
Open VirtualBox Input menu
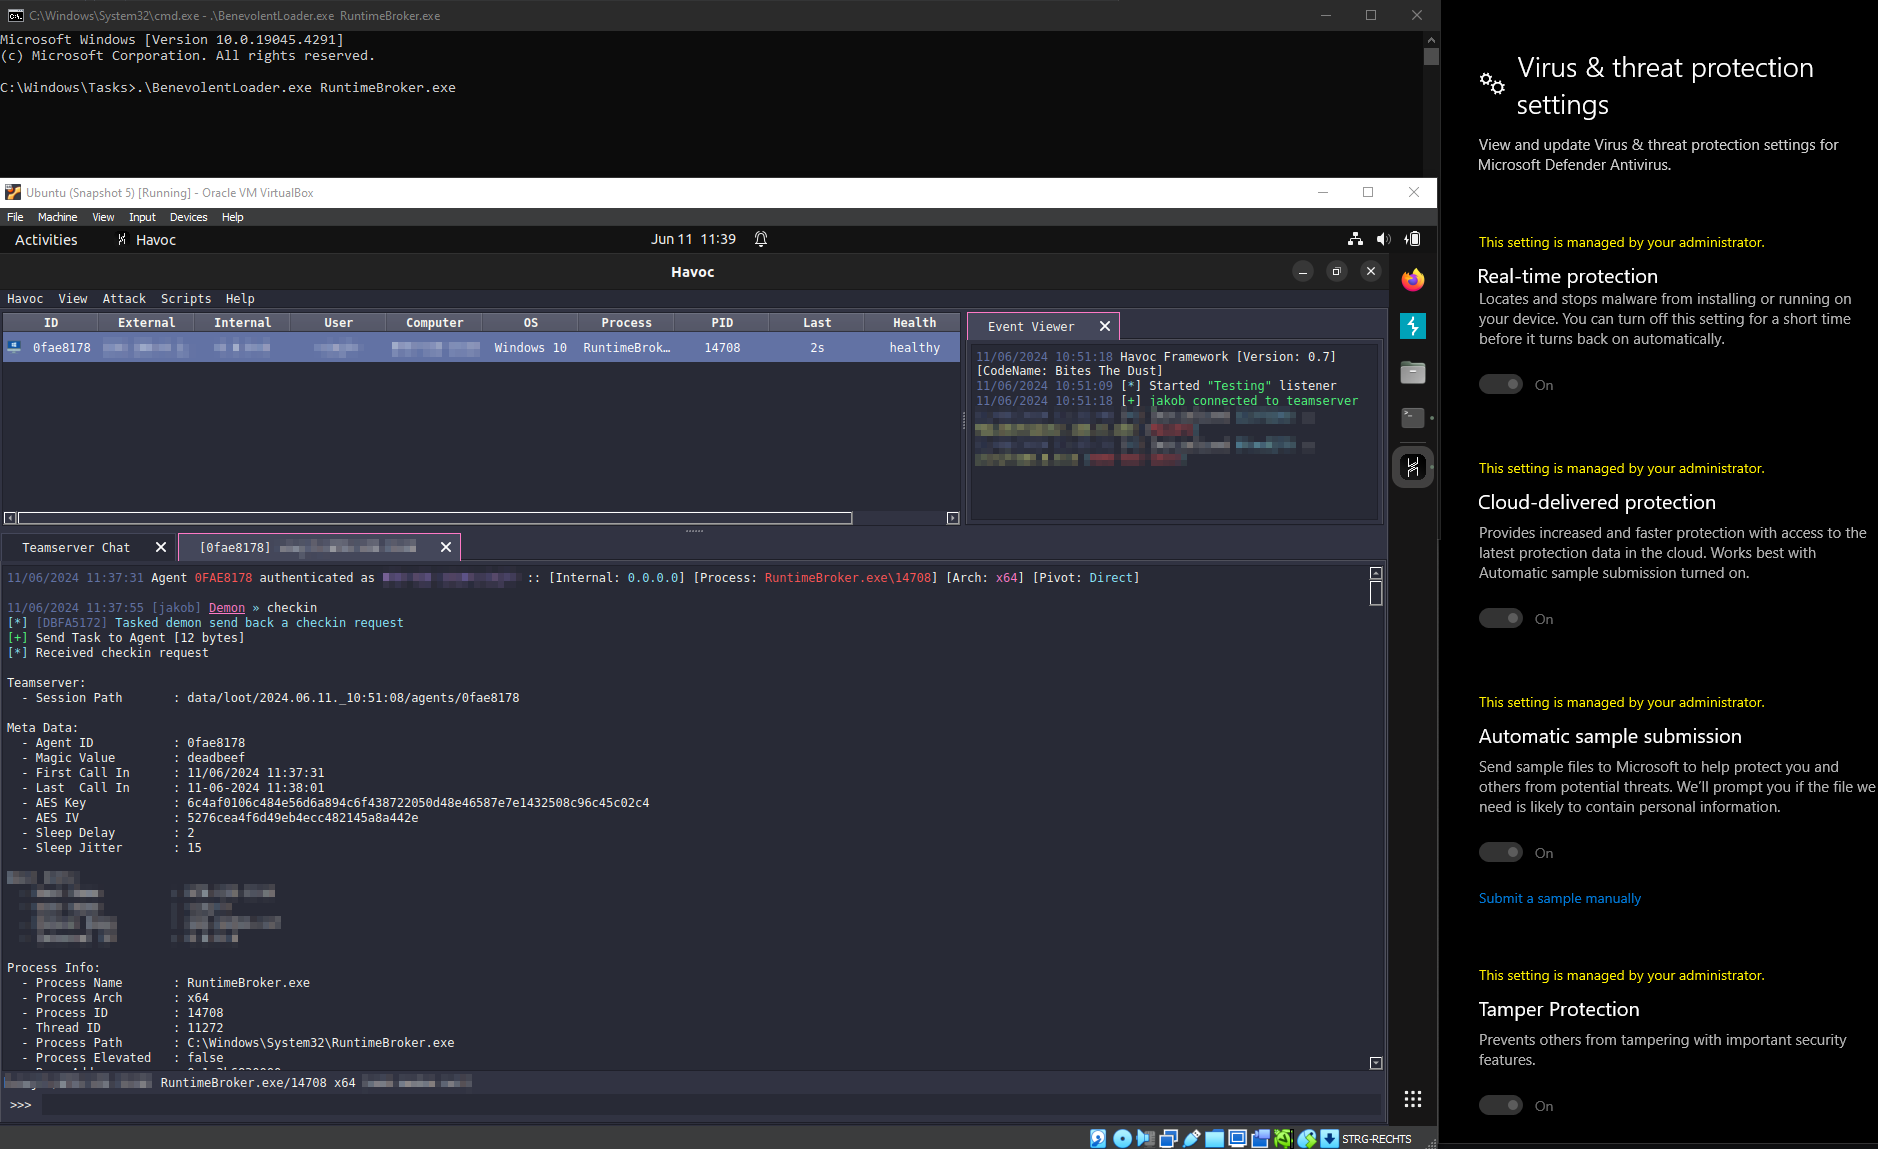pos(142,217)
